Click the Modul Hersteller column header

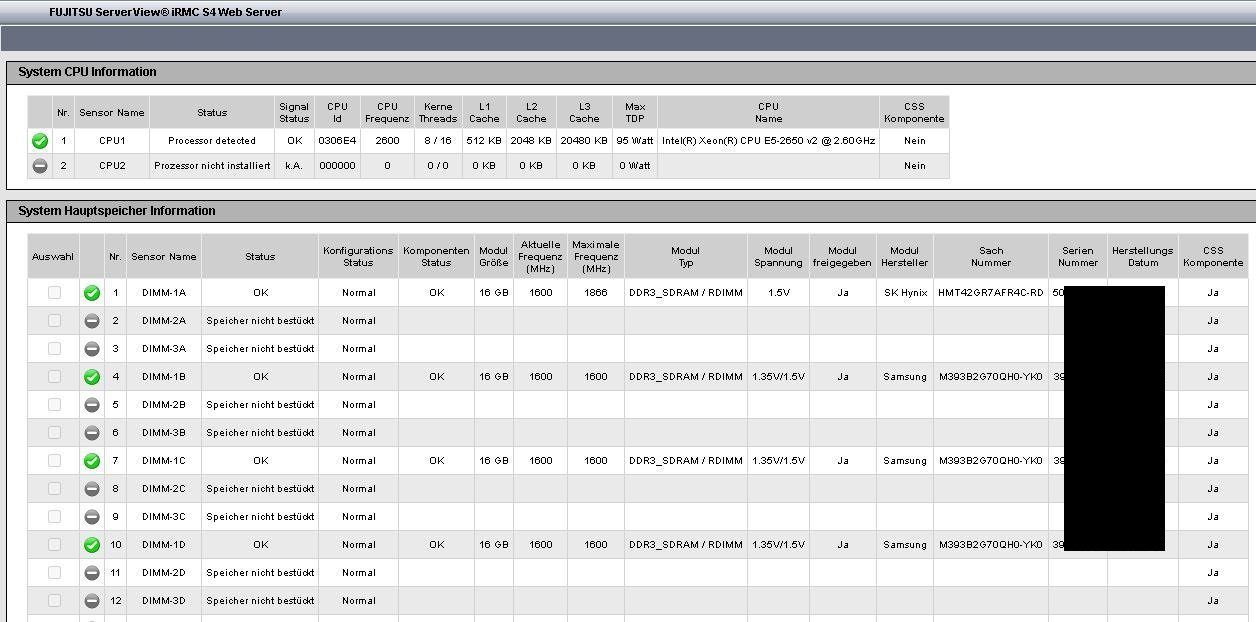905,257
